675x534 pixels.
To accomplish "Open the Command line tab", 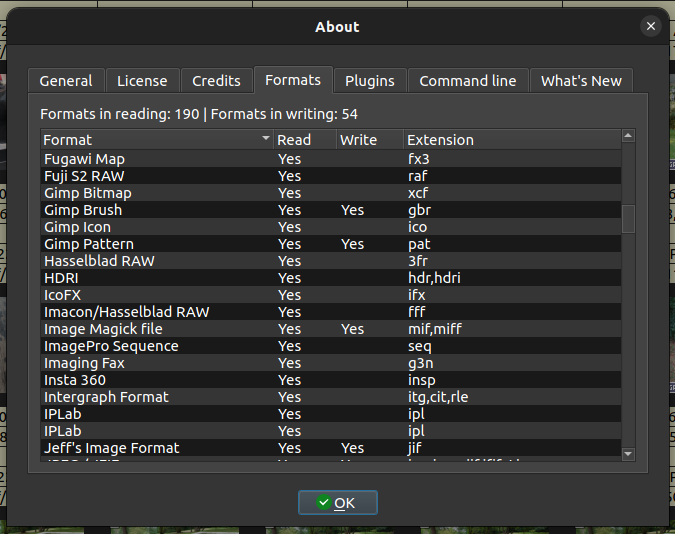I will tap(468, 81).
